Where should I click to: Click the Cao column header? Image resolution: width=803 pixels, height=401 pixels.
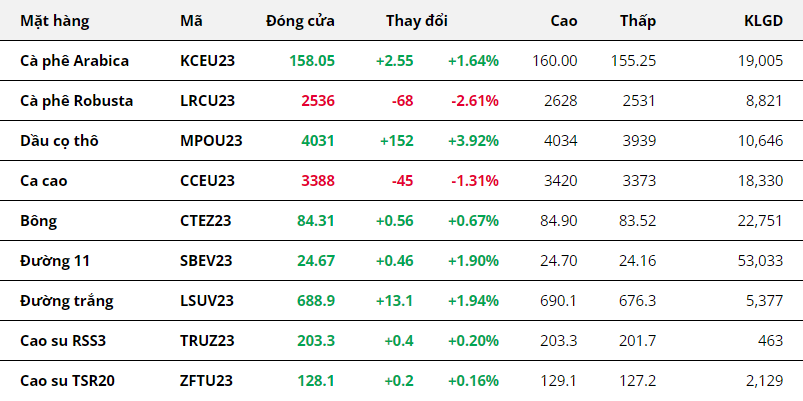[562, 20]
